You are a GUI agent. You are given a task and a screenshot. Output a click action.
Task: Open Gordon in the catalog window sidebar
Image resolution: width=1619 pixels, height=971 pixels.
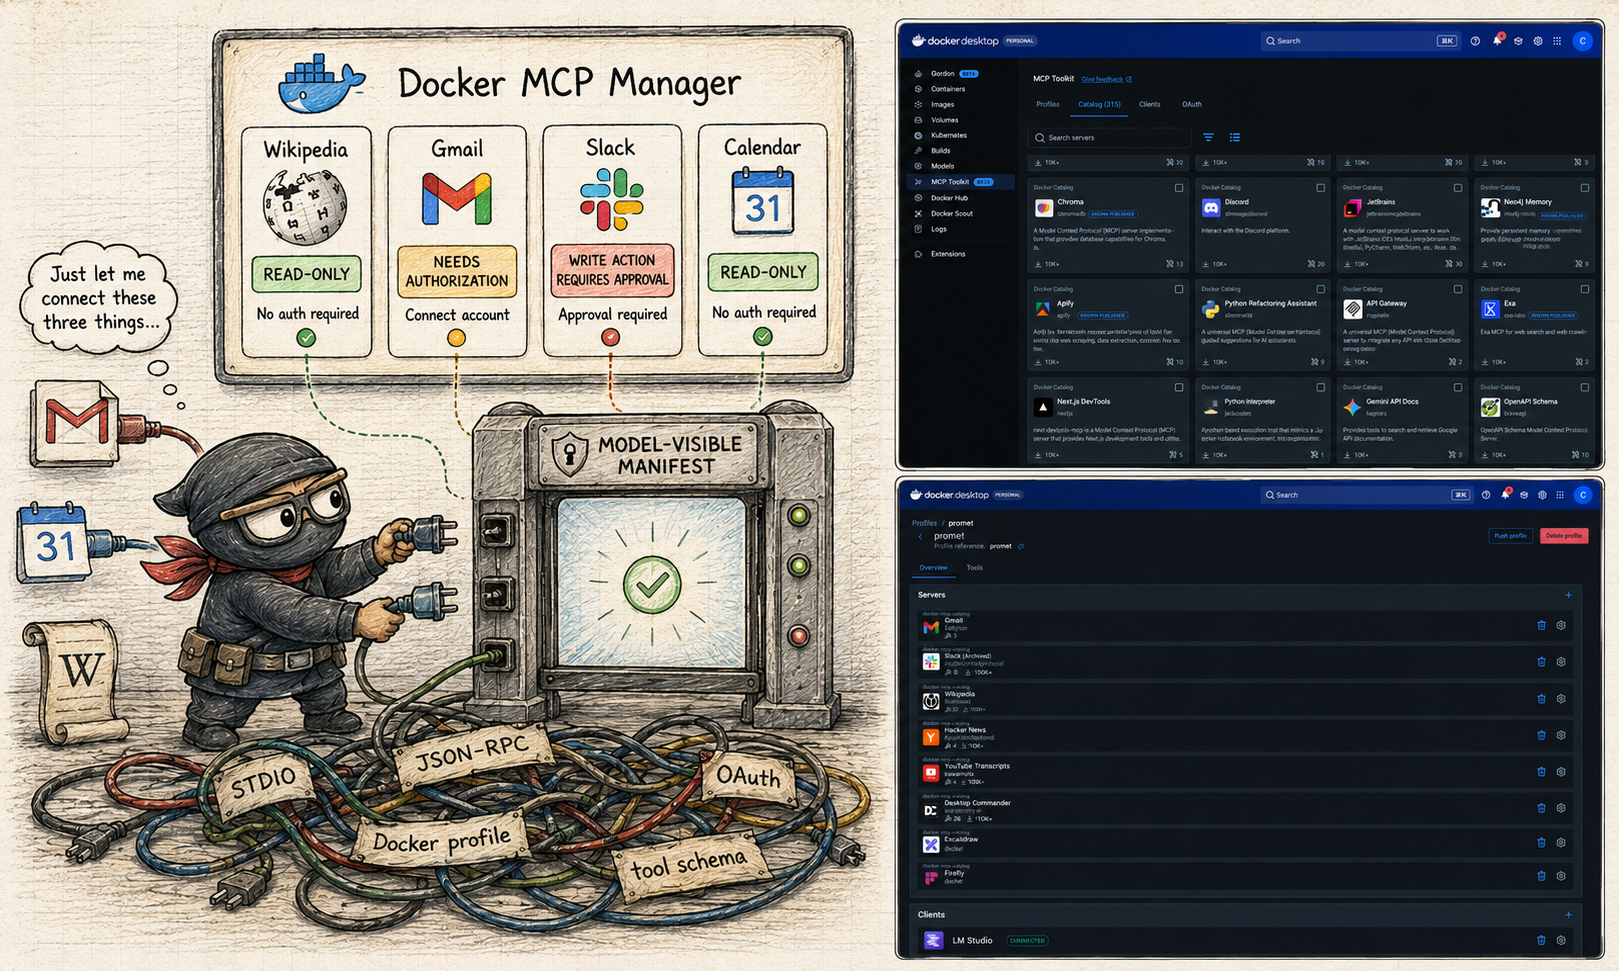coord(943,74)
